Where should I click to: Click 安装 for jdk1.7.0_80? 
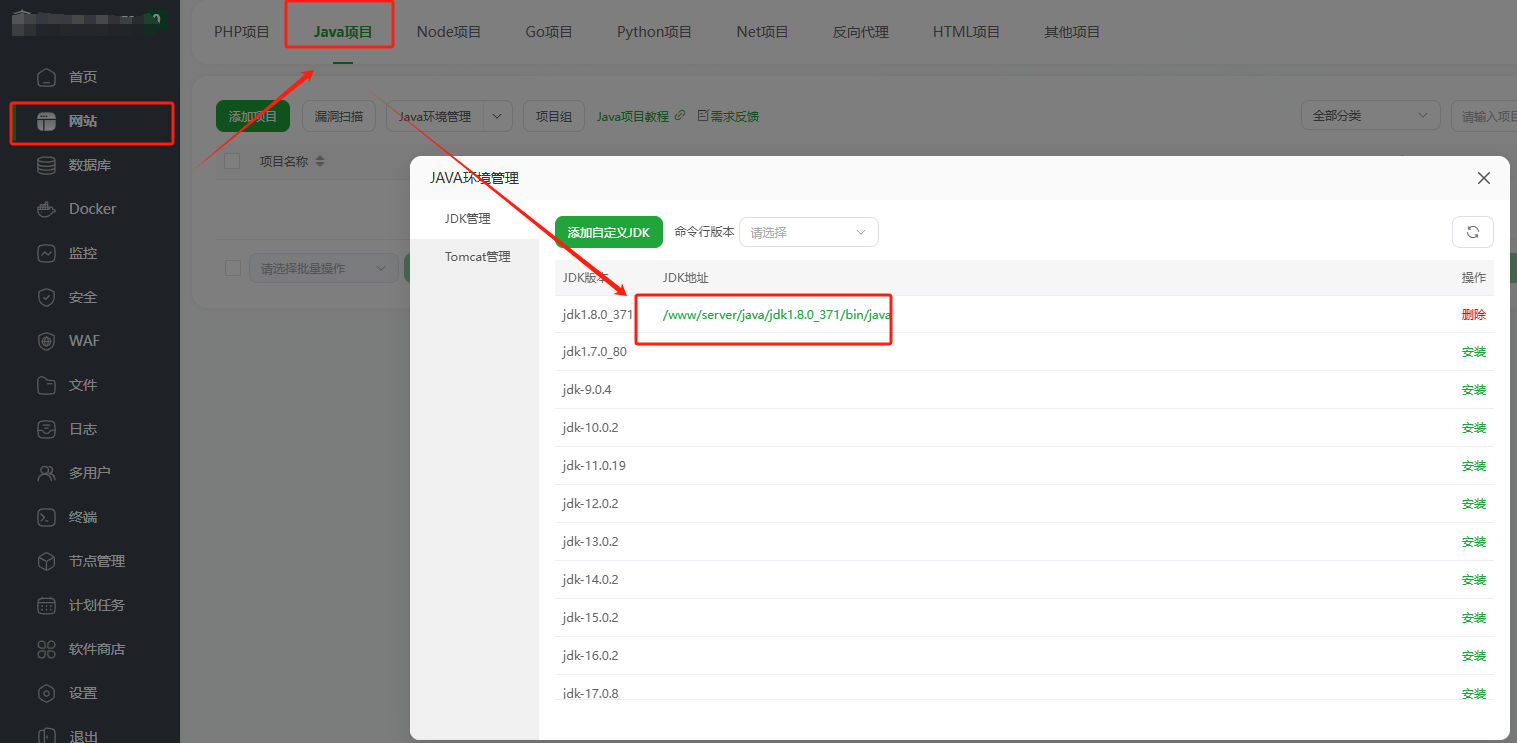tap(1474, 352)
